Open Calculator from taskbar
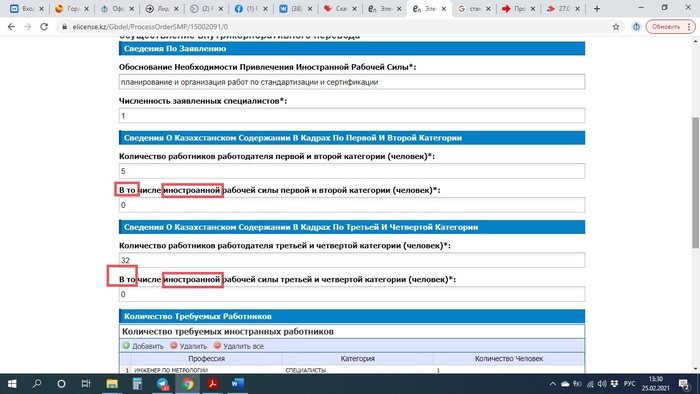The height and width of the screenshot is (394, 700). 137,384
